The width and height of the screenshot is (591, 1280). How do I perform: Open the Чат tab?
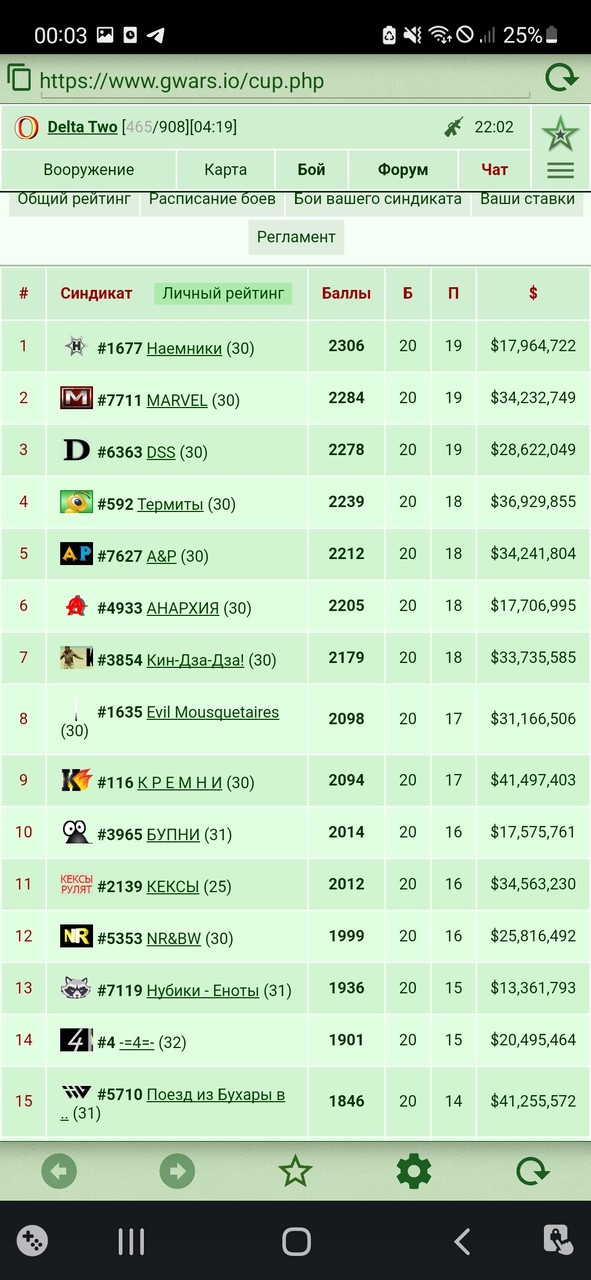pyautogui.click(x=494, y=169)
